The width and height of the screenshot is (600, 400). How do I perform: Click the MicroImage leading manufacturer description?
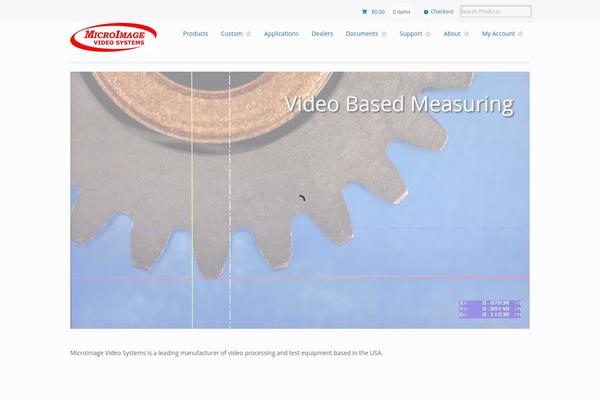[226, 353]
